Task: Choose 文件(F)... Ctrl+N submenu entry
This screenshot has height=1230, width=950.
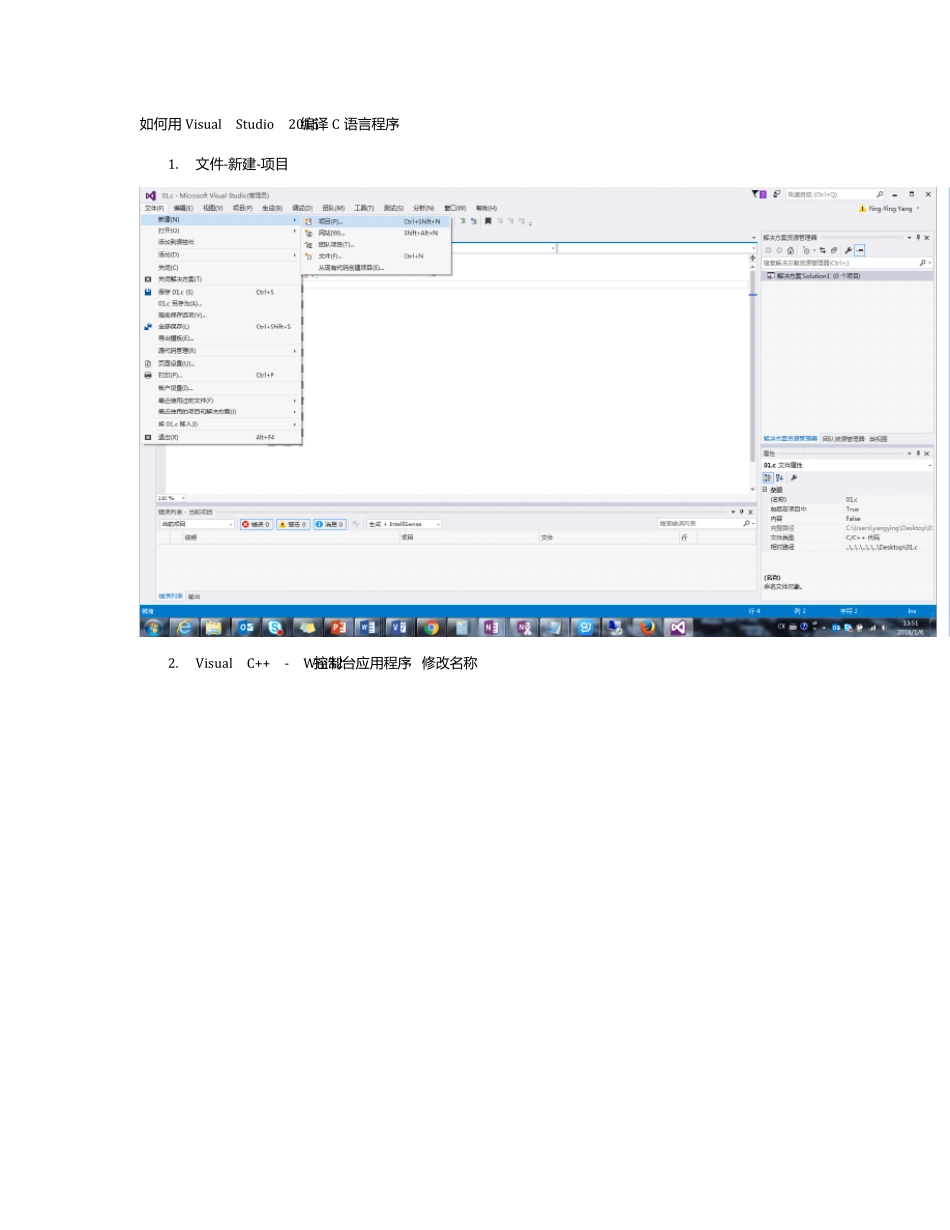Action: click(x=375, y=256)
